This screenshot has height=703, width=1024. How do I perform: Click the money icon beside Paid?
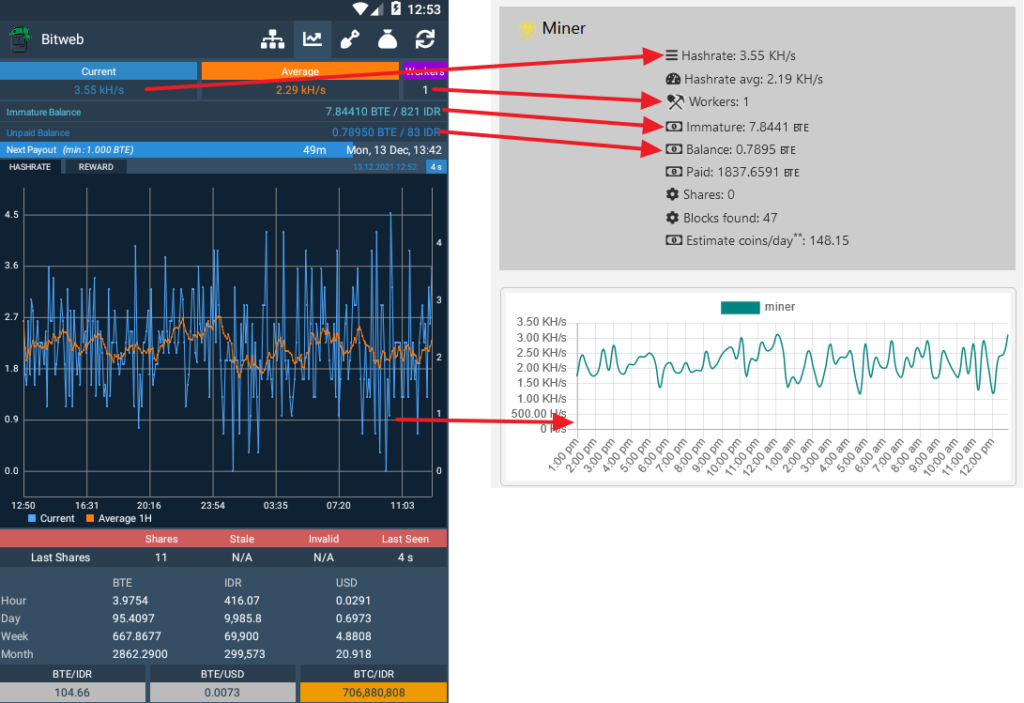[673, 172]
